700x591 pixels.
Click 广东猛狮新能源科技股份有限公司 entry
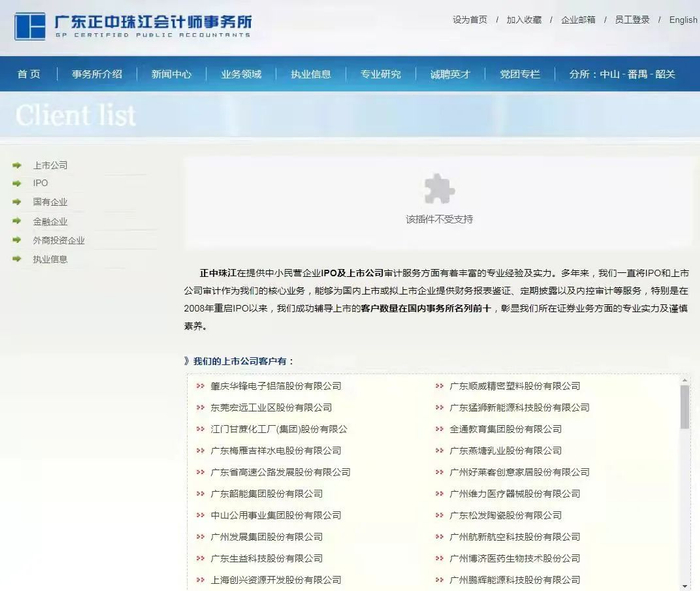point(520,408)
